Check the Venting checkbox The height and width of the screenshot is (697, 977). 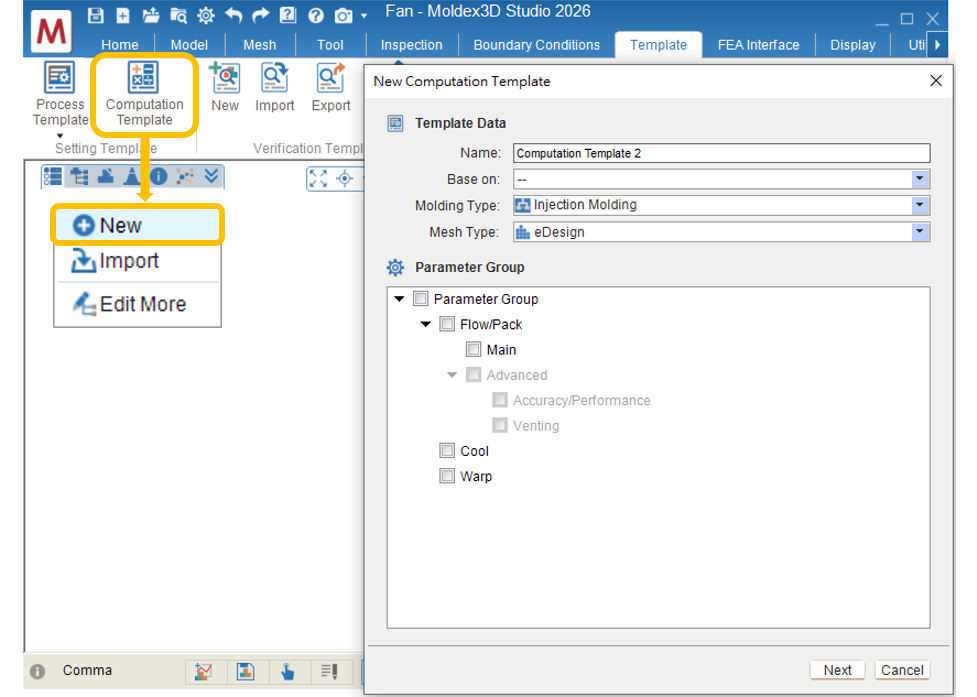500,425
